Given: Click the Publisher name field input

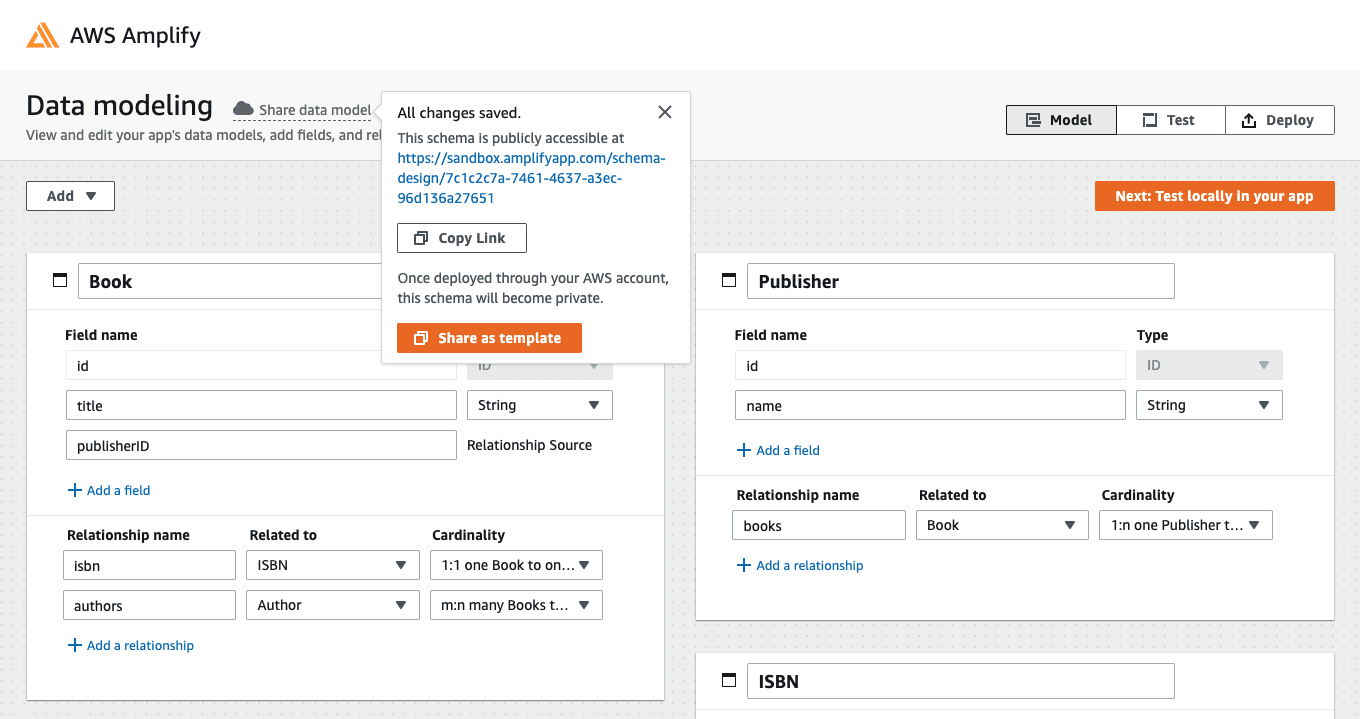Looking at the screenshot, I should click(930, 405).
